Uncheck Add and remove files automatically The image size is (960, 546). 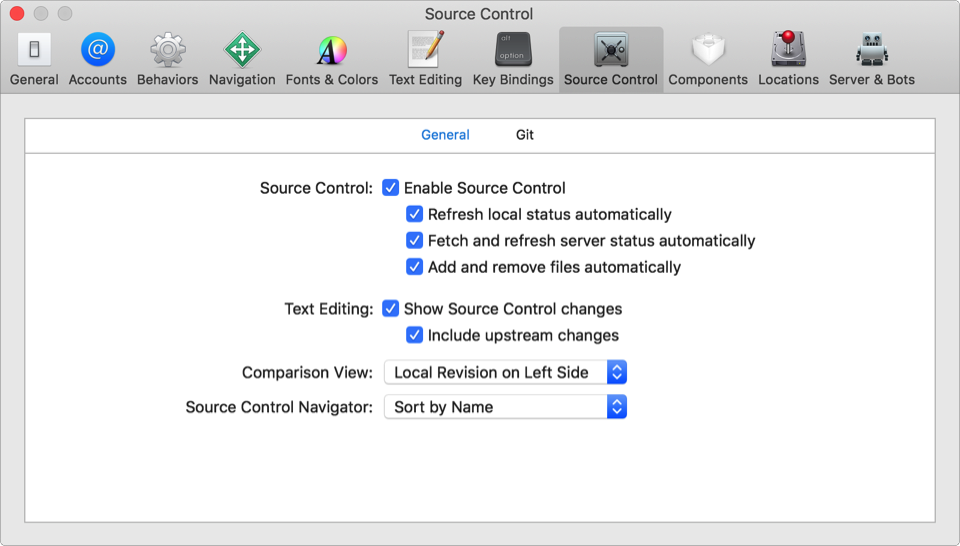click(x=415, y=267)
